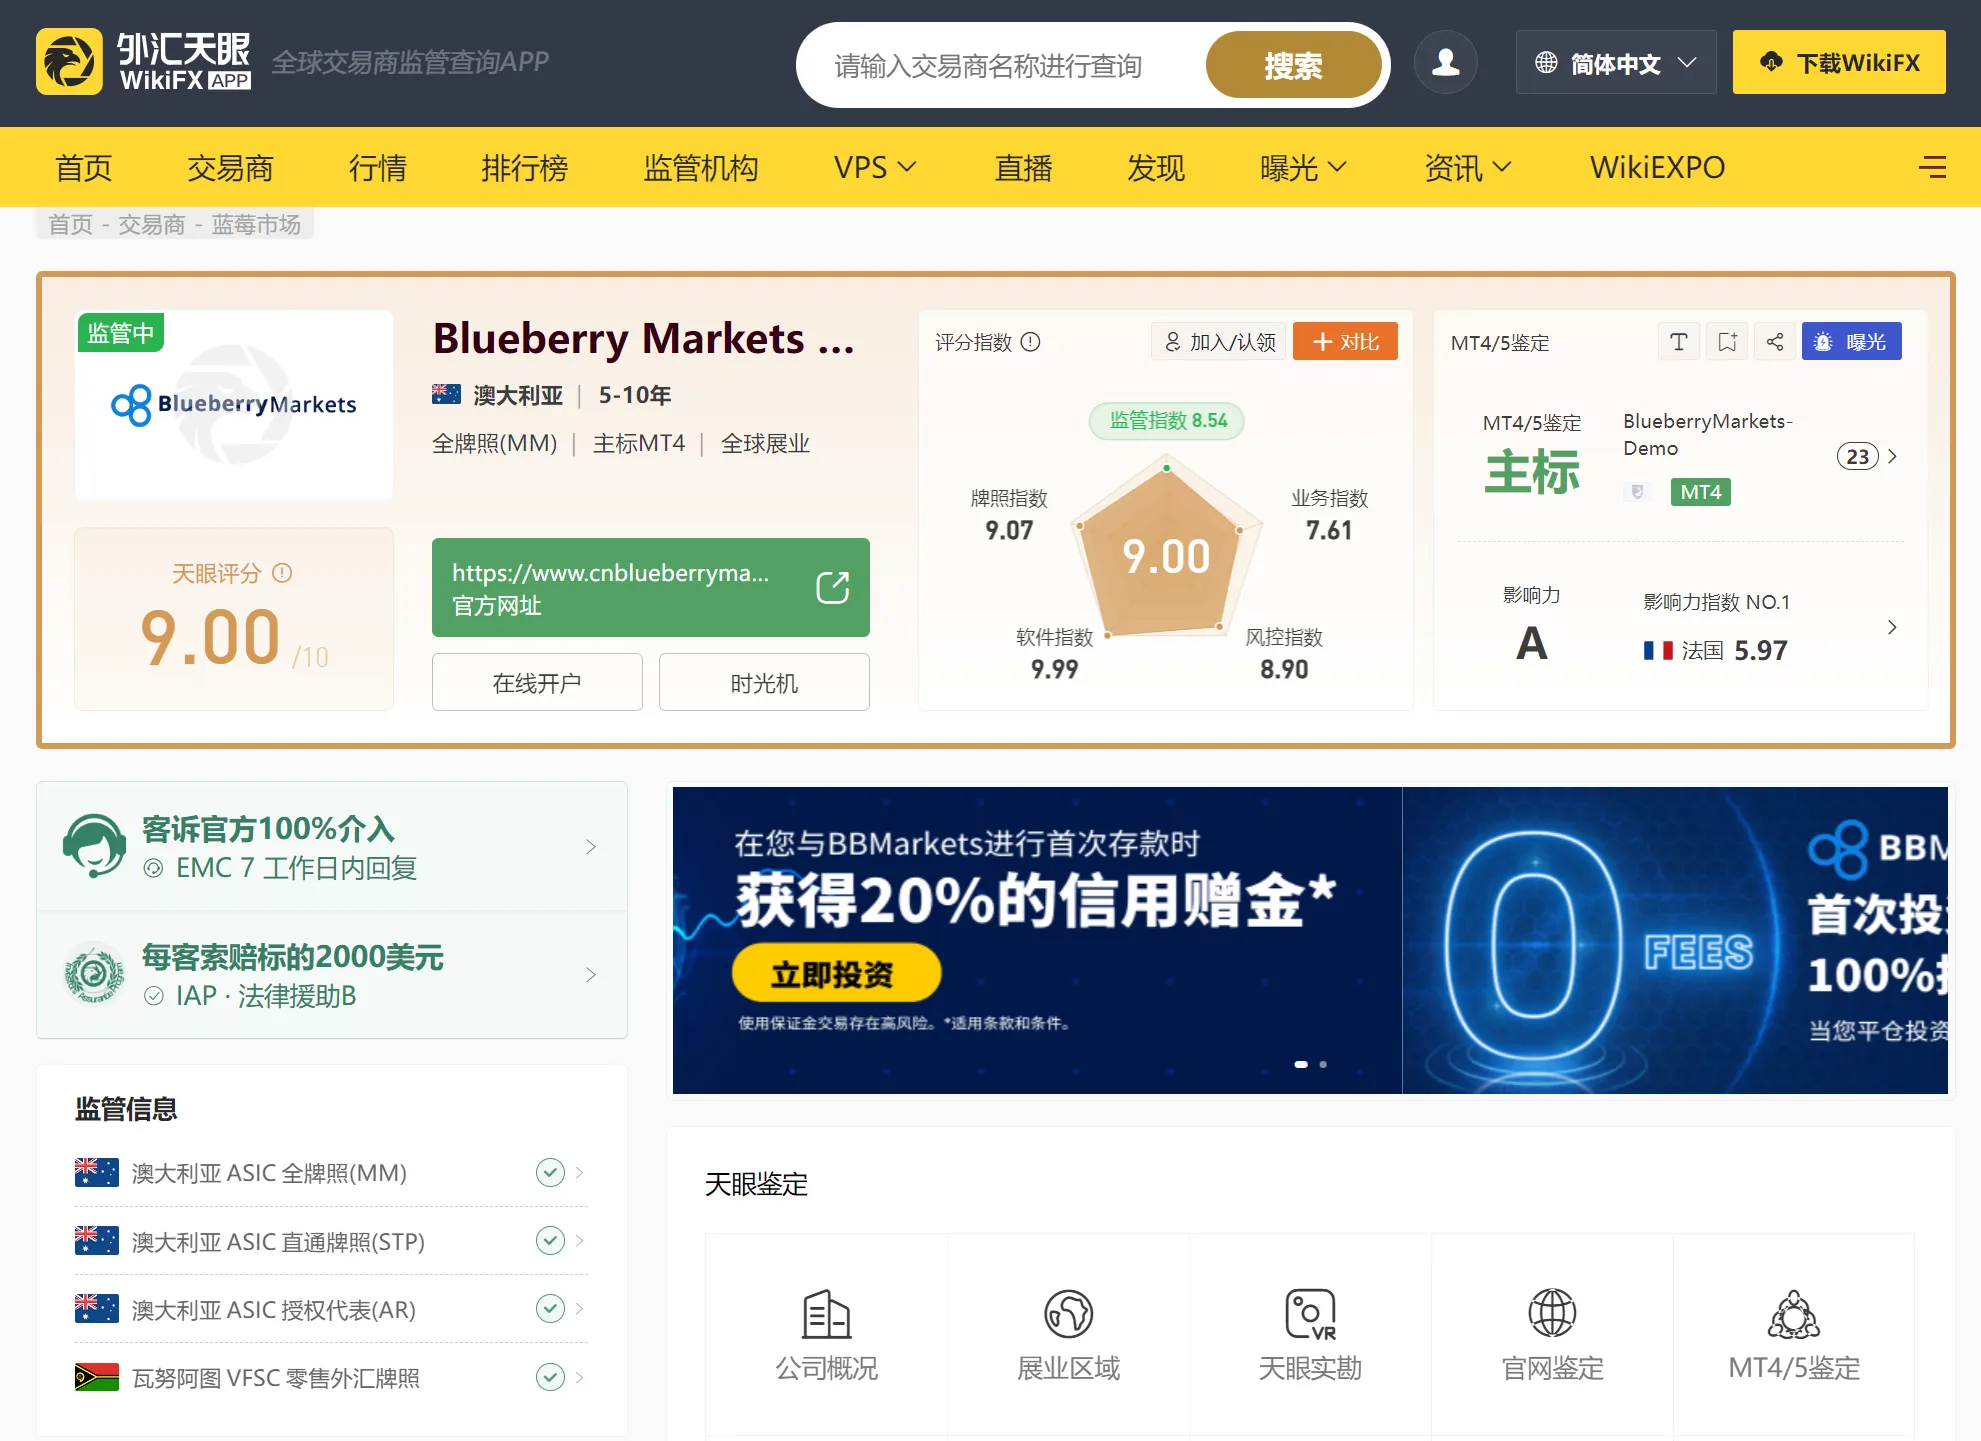
Task: Click the 0 FEES banner image
Action: [1676, 940]
